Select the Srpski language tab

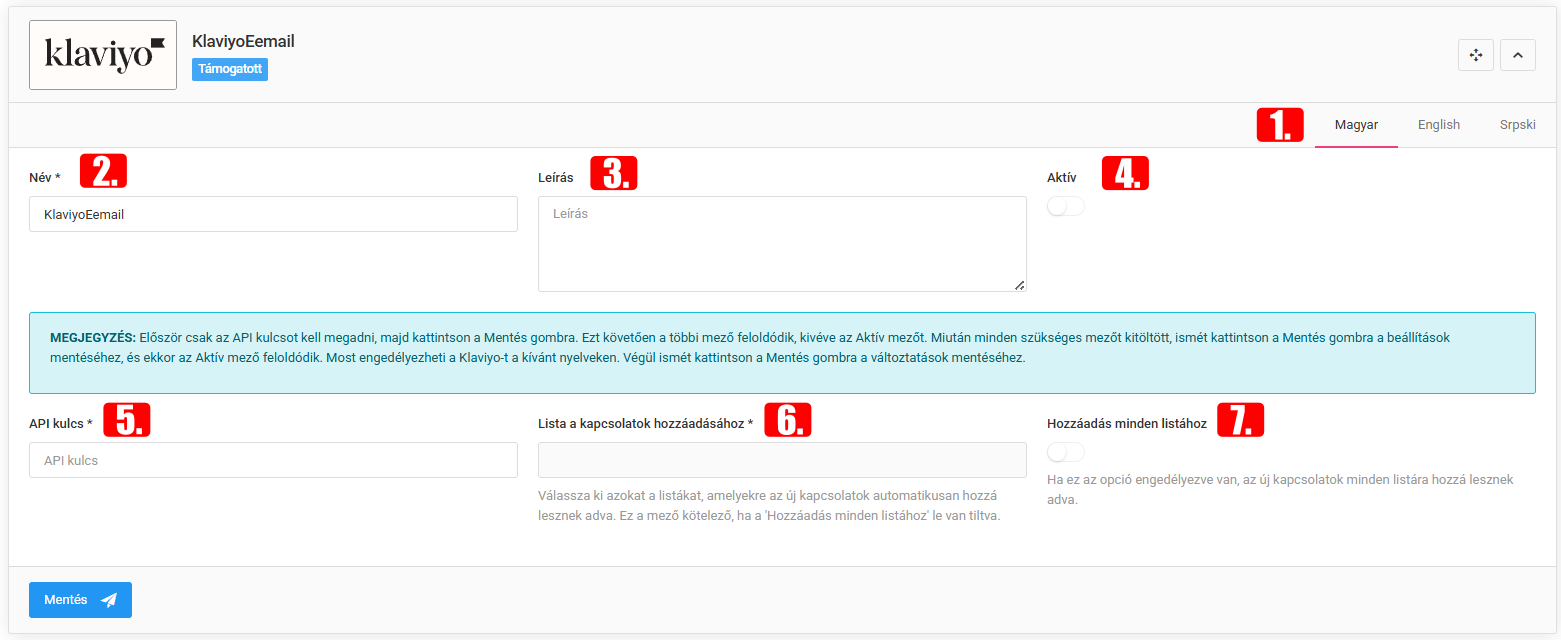pos(1517,125)
